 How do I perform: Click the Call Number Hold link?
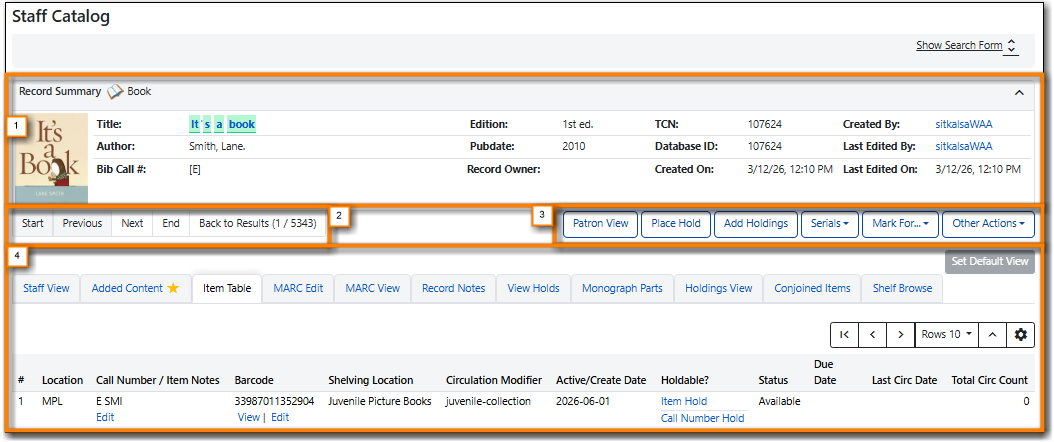[702, 418]
